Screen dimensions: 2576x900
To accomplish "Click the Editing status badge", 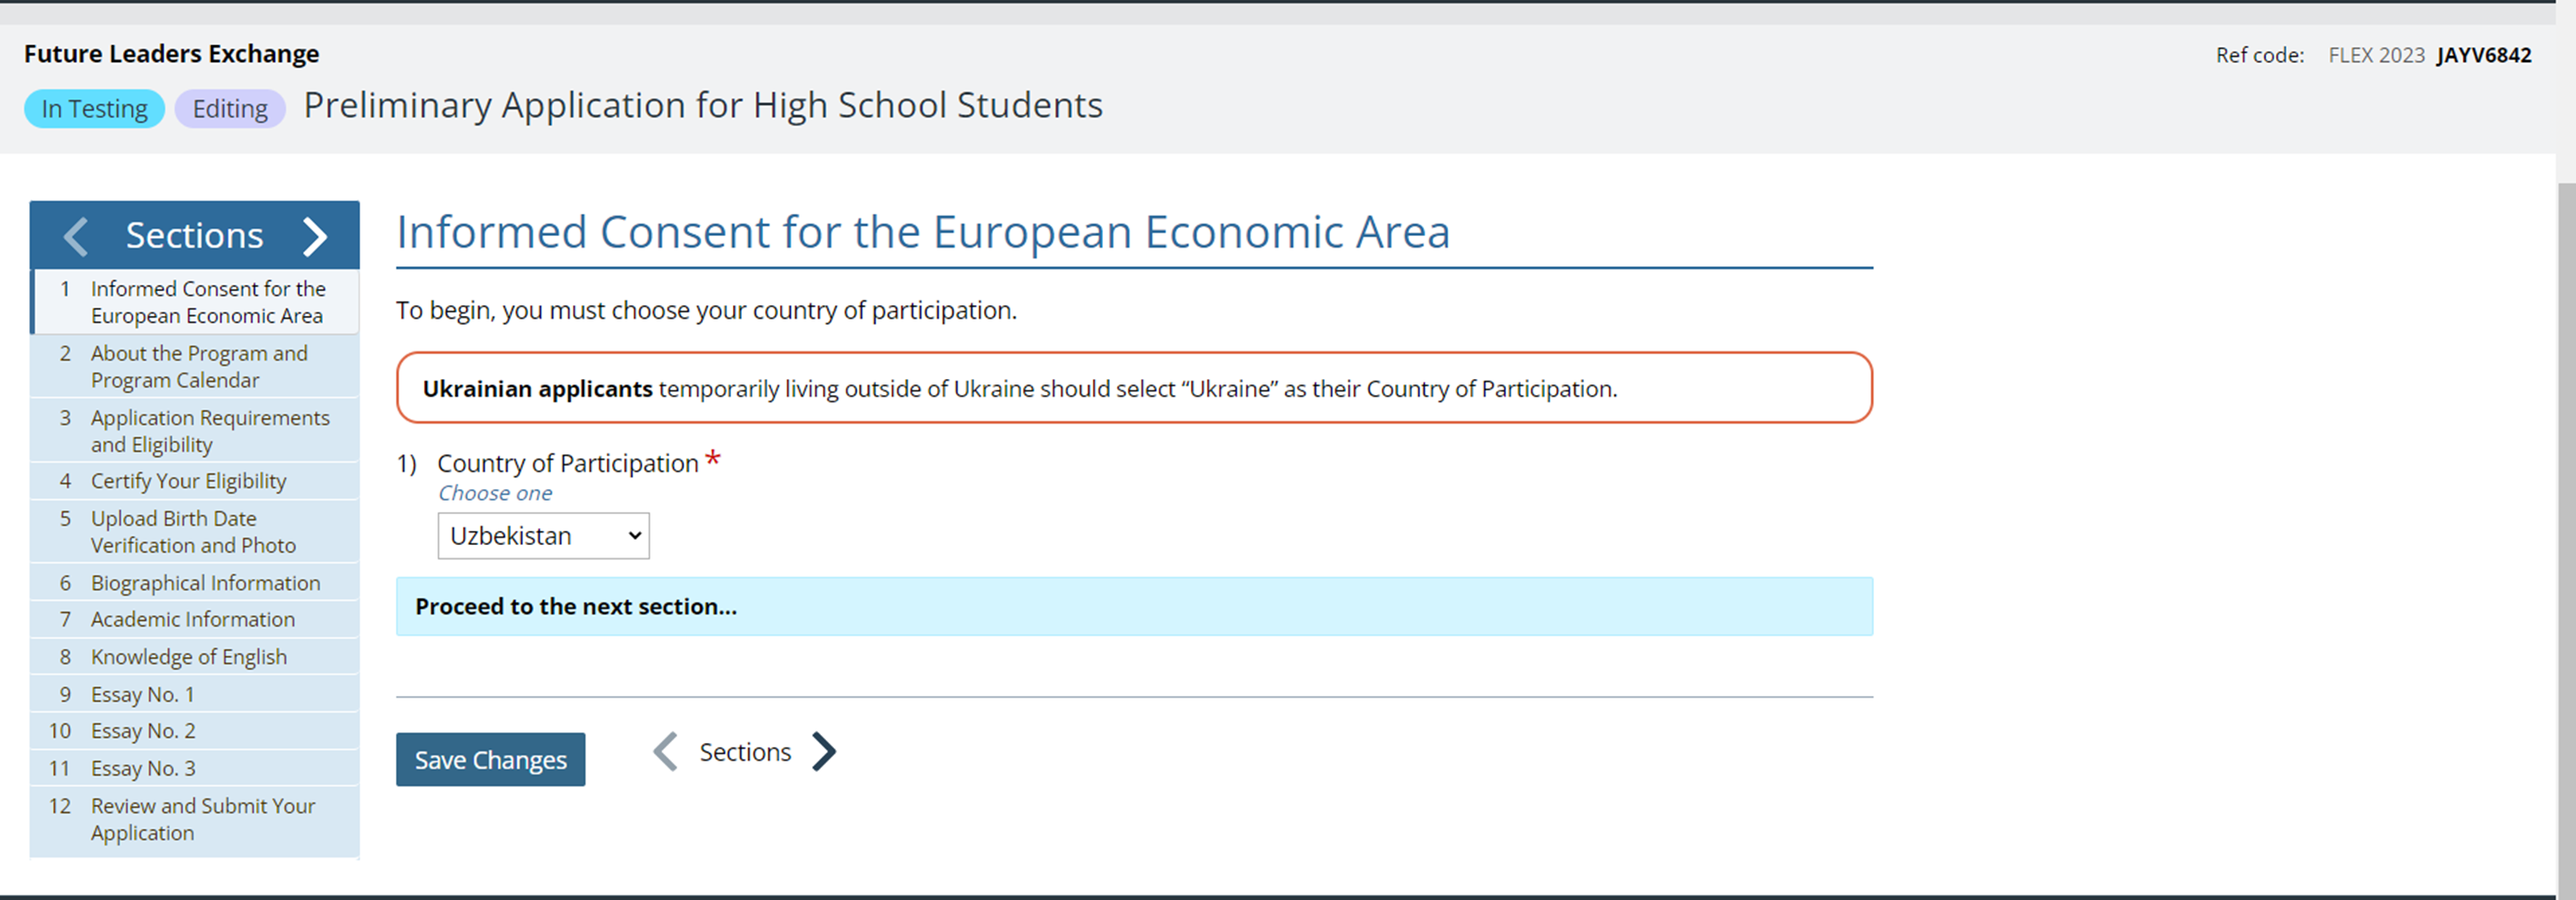I will click(230, 109).
